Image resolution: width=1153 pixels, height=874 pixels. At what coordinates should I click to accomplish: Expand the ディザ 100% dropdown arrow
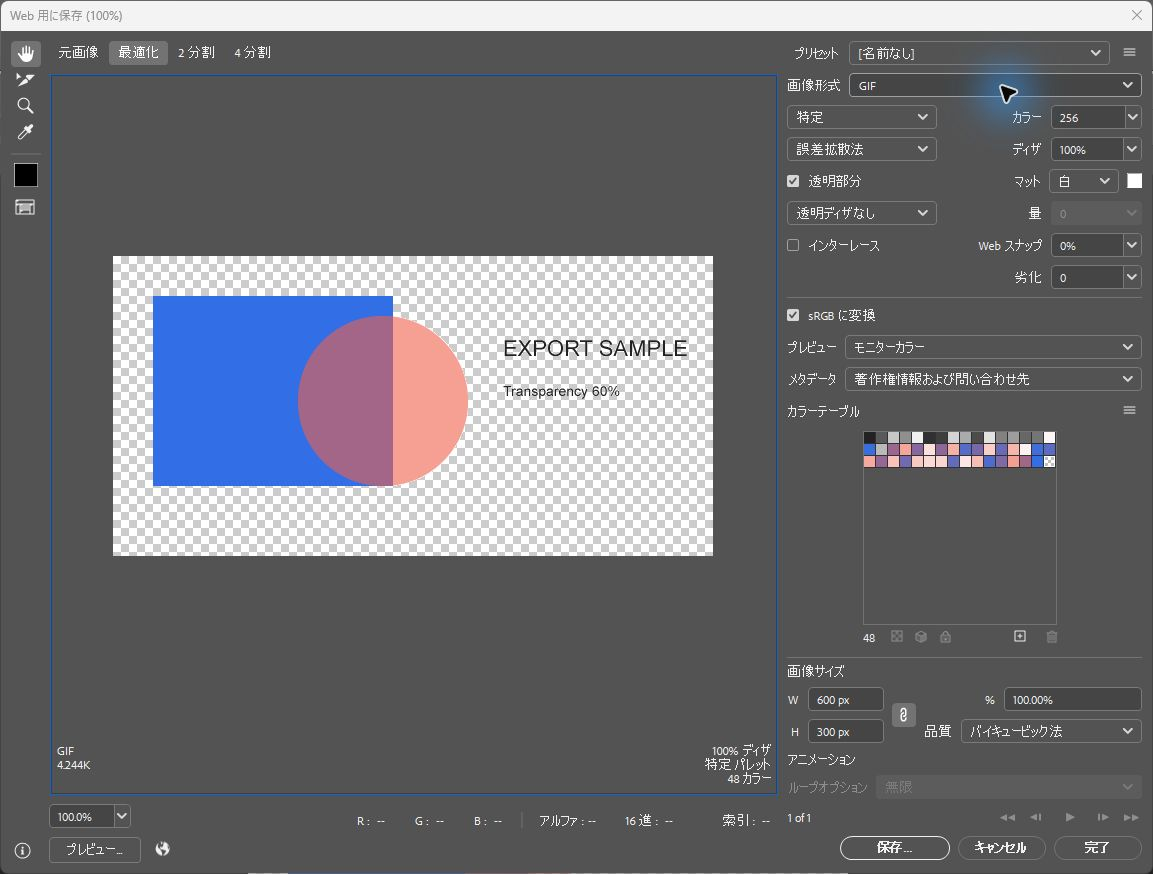click(1133, 149)
